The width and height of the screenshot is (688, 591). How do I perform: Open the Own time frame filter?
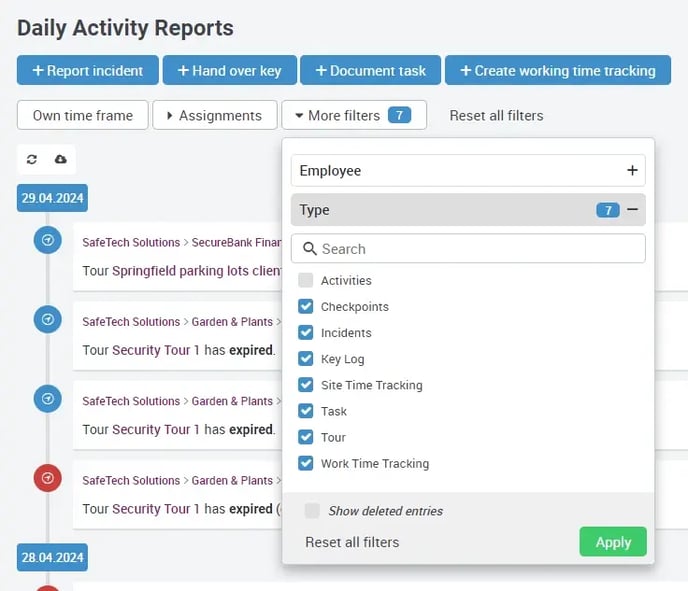[x=82, y=115]
